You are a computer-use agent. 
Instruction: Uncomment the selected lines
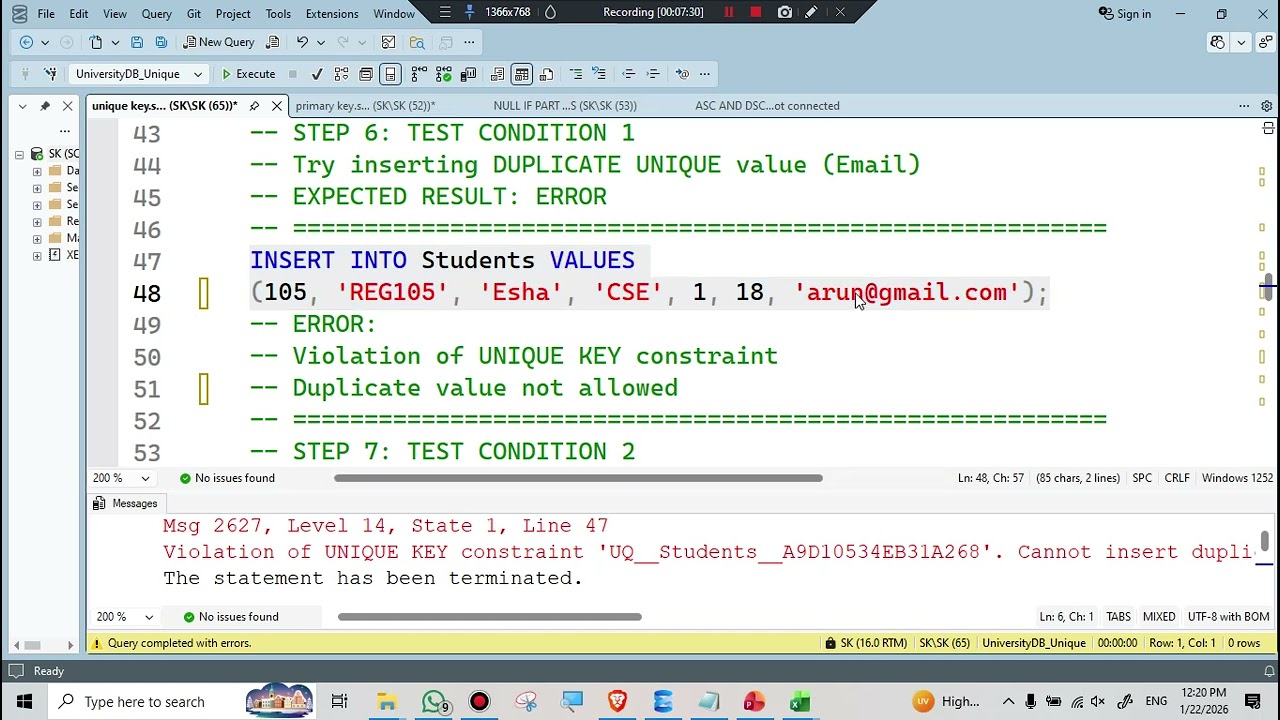click(598, 74)
